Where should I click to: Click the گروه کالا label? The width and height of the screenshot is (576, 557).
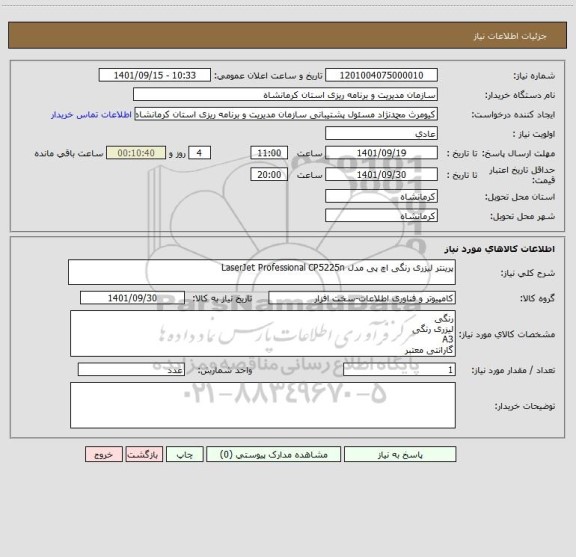(x=537, y=299)
